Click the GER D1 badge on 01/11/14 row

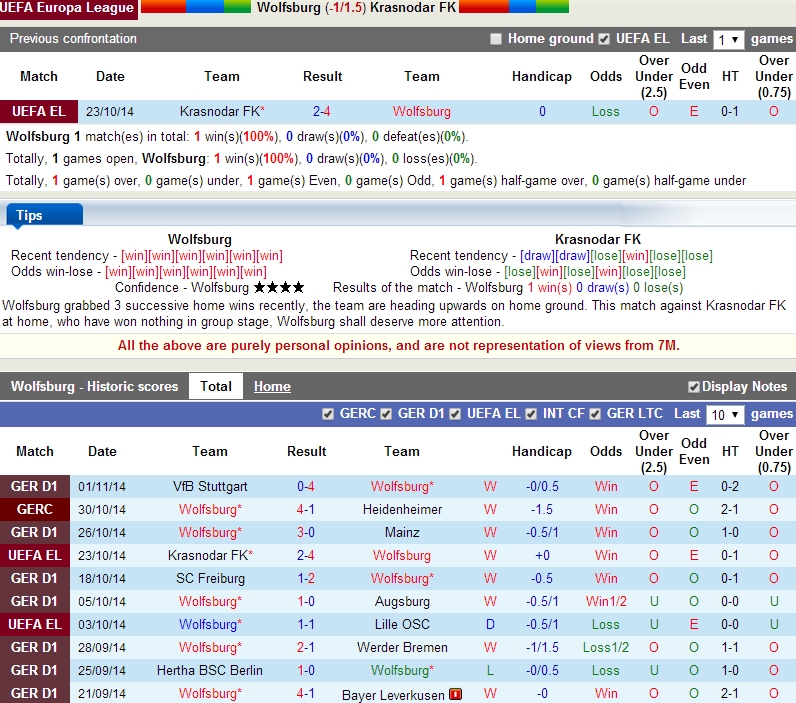35,487
